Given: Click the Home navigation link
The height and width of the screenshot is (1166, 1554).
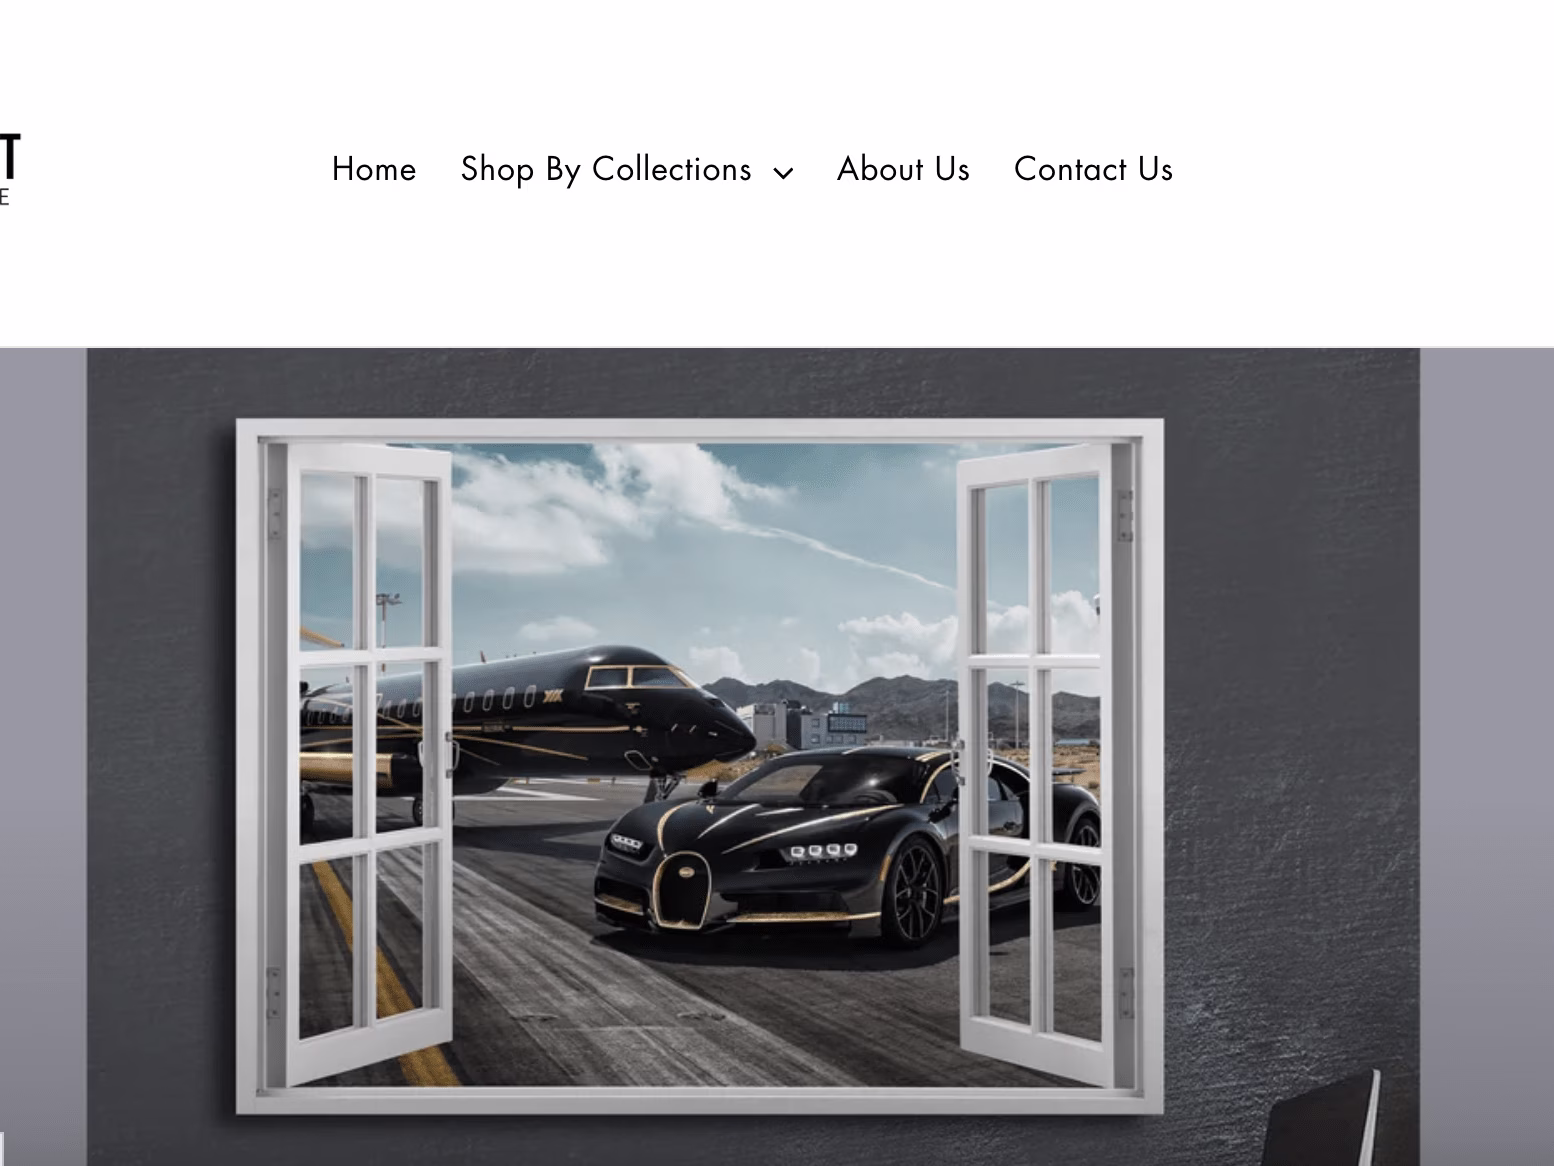Looking at the screenshot, I should [374, 169].
